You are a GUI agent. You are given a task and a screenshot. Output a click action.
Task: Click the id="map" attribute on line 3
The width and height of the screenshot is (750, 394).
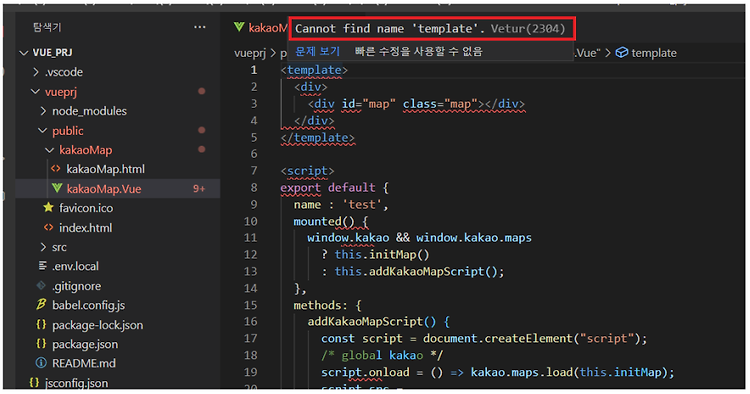tap(368, 104)
